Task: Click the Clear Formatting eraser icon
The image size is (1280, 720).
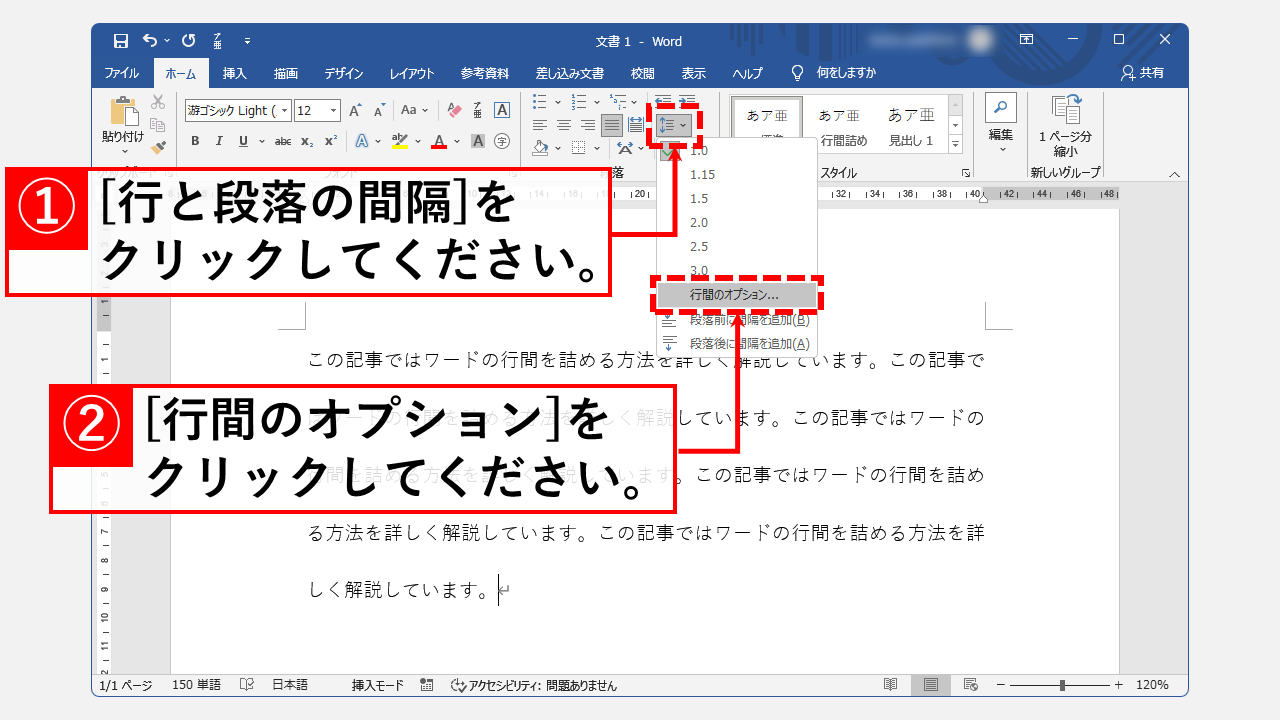Action: pos(454,111)
